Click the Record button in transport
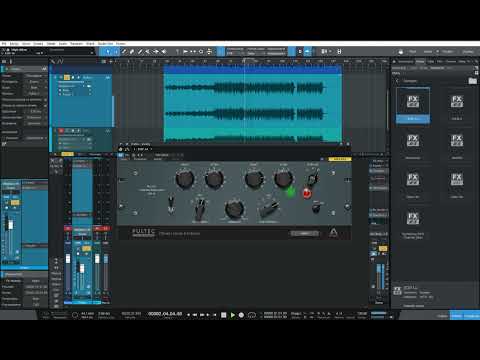The height and width of the screenshot is (360, 480). (241, 314)
